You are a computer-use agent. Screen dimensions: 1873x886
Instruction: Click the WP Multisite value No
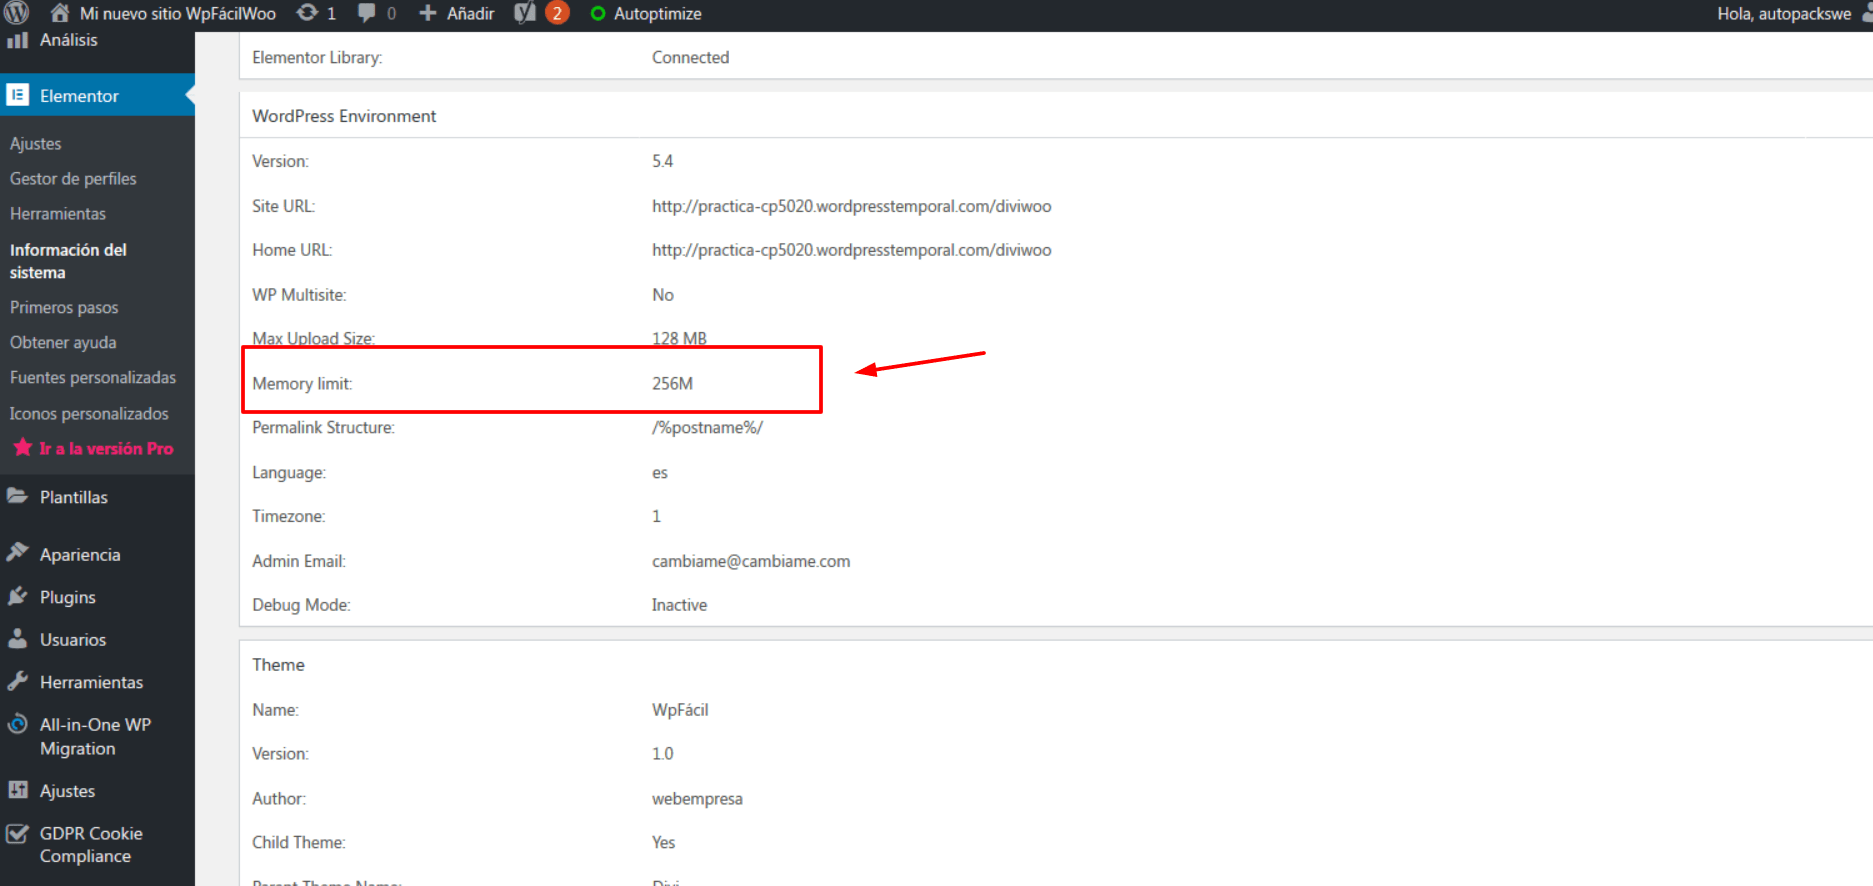663,295
